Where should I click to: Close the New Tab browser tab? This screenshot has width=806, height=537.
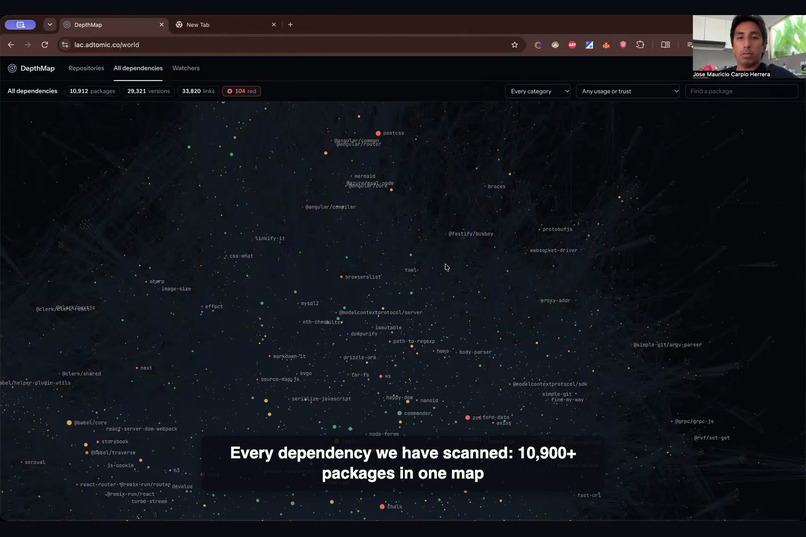tap(273, 24)
